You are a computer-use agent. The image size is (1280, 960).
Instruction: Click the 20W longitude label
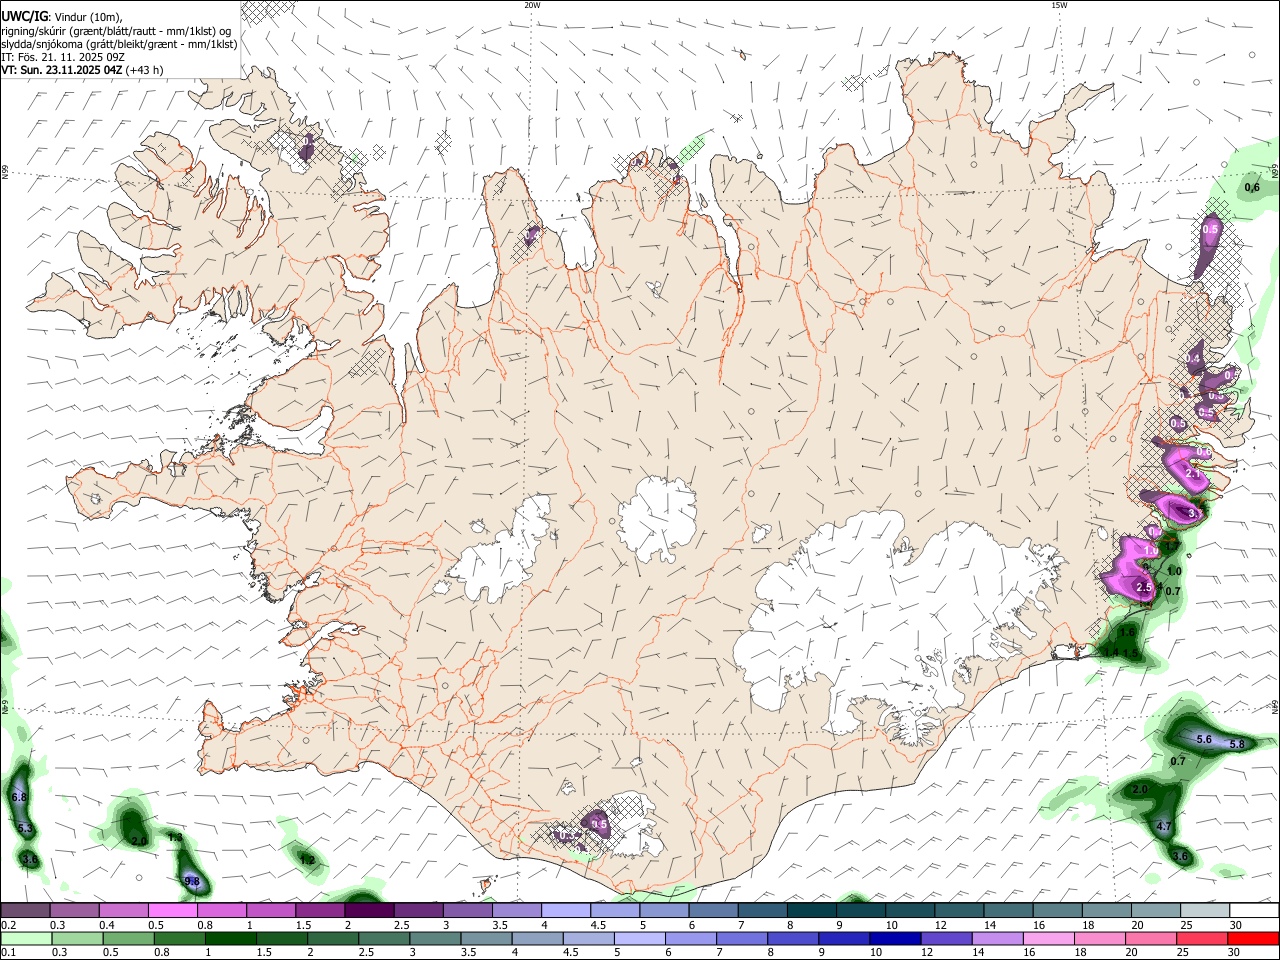point(532,5)
